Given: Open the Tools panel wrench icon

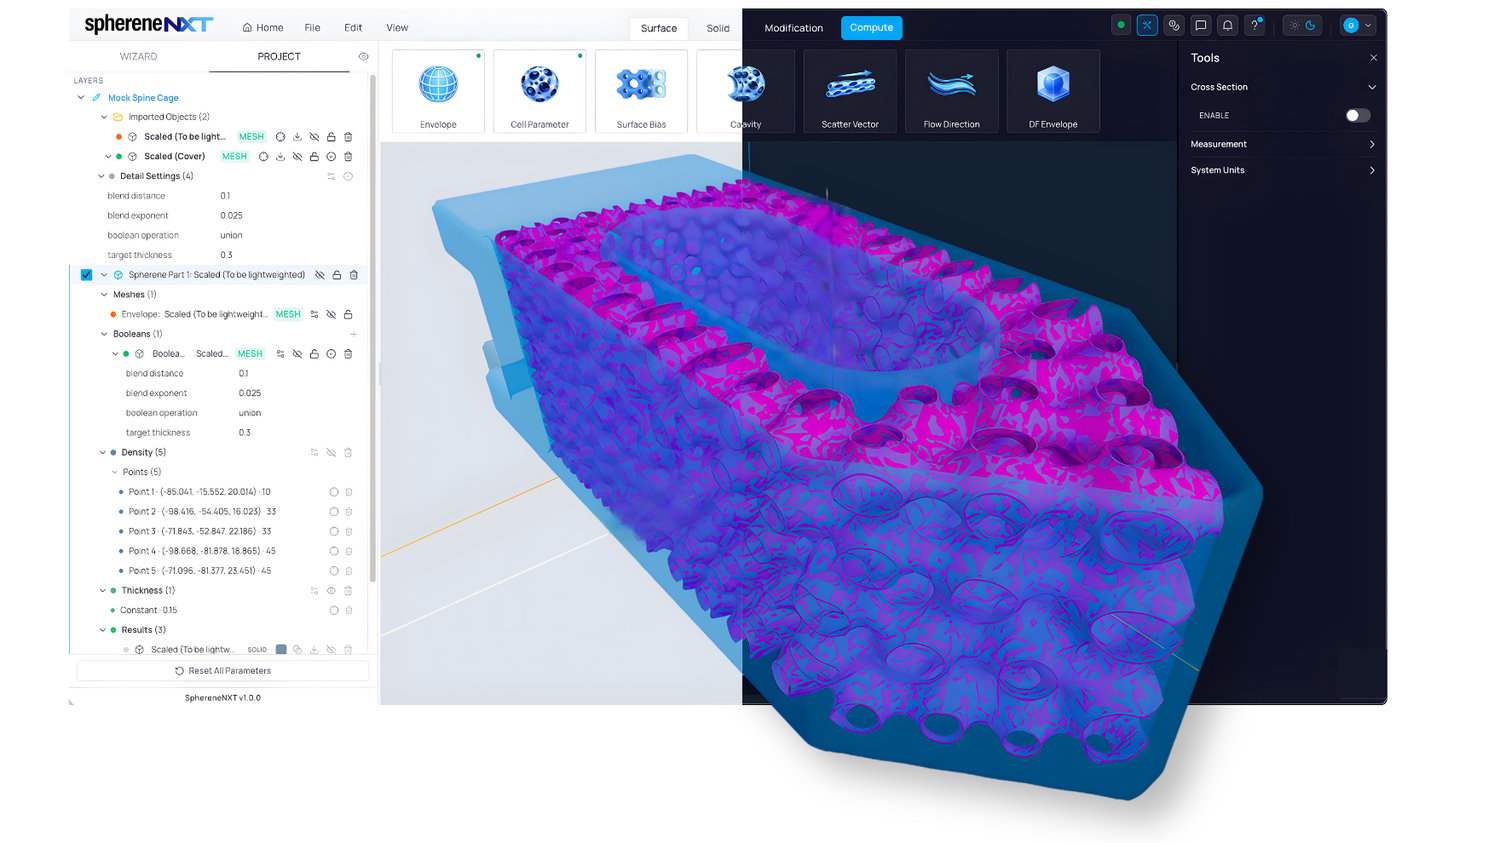Looking at the screenshot, I should (x=1147, y=26).
